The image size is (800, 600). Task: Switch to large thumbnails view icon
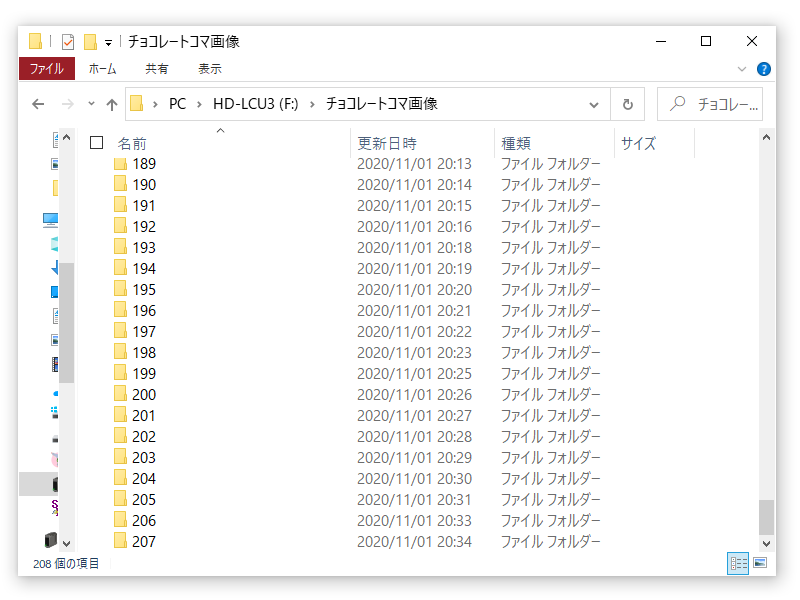click(x=760, y=563)
